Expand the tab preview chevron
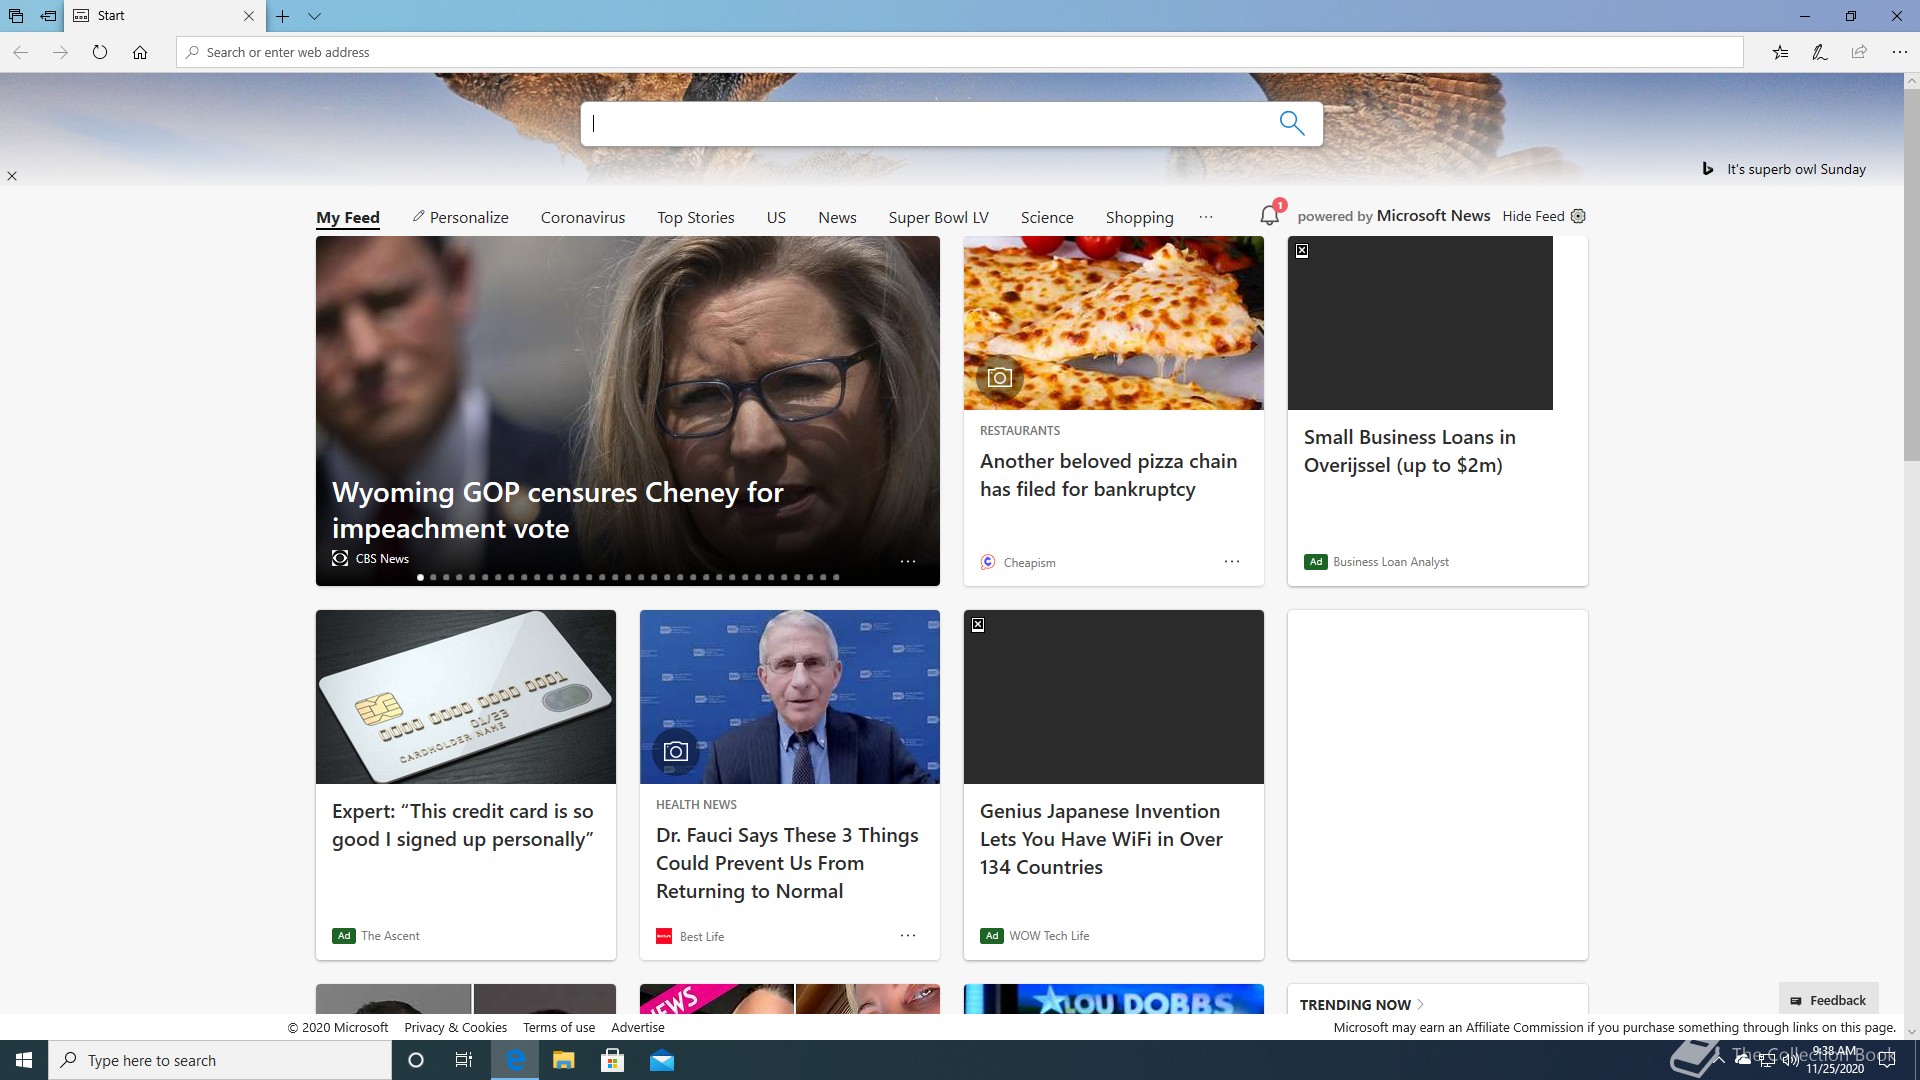This screenshot has width=1920, height=1080. (314, 16)
